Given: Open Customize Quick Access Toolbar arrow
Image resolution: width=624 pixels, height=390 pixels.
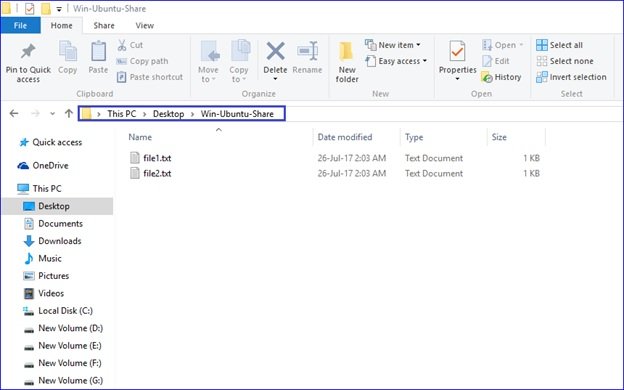Looking at the screenshot, I should [x=59, y=9].
